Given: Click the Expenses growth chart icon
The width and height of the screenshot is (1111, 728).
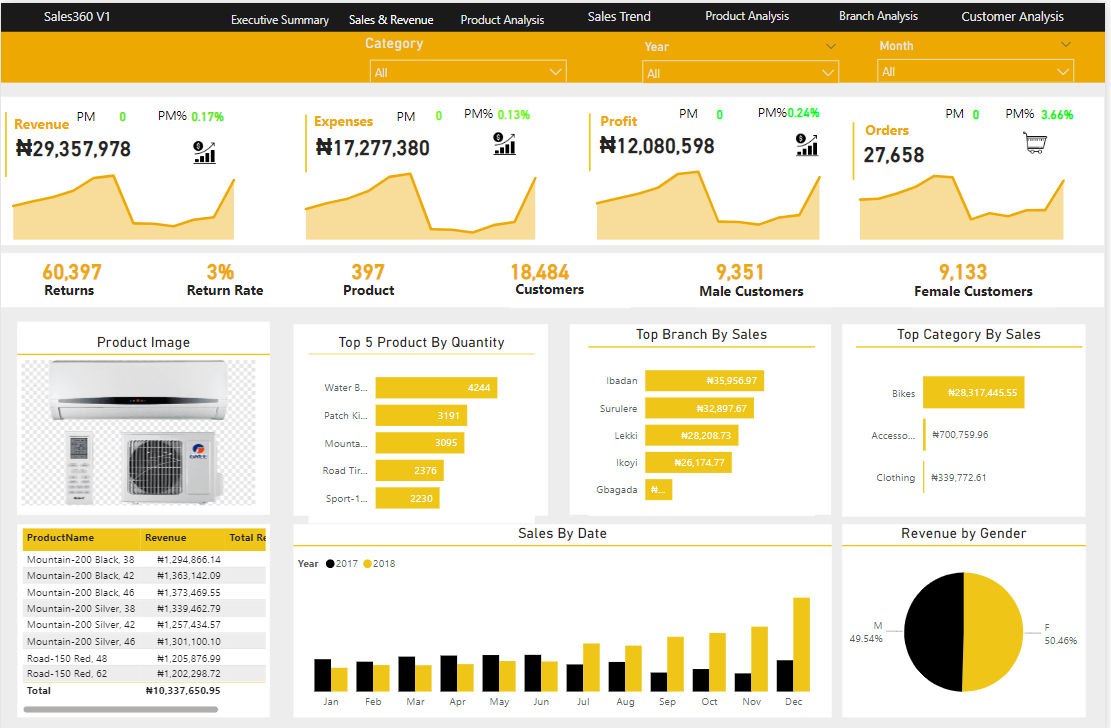Looking at the screenshot, I should pos(505,144).
